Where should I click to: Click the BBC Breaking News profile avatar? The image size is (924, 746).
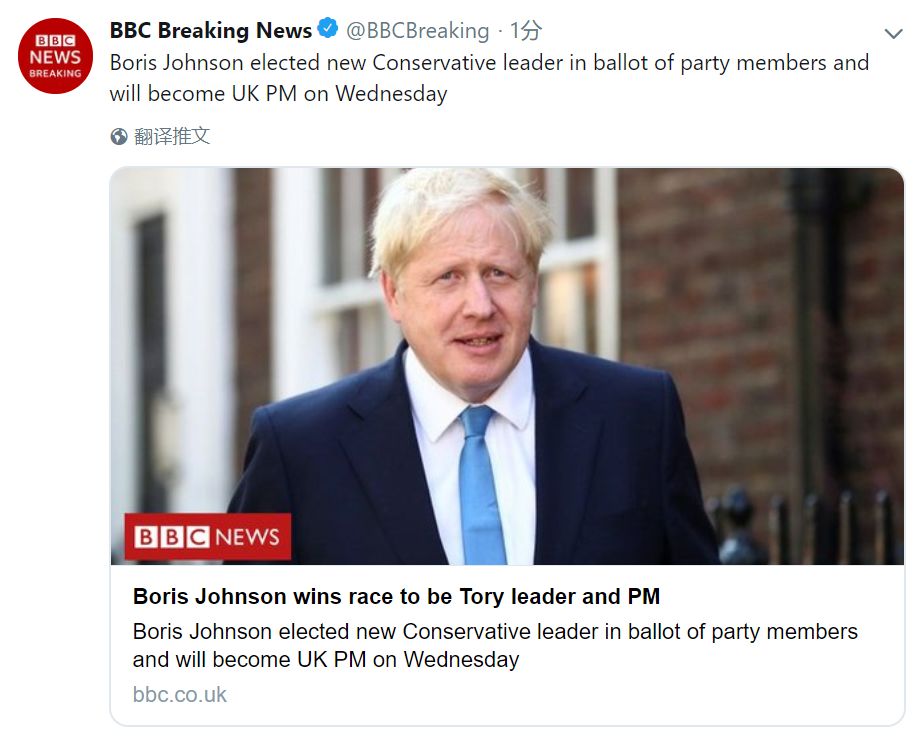pyautogui.click(x=56, y=56)
